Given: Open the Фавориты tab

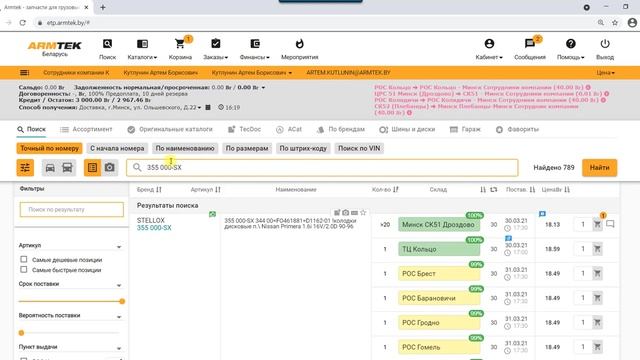Looking at the screenshot, I should point(517,129).
